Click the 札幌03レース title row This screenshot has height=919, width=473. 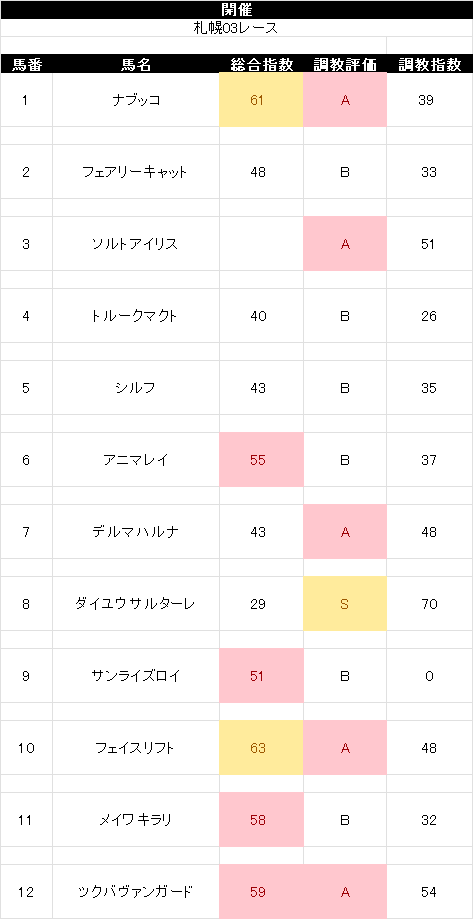(x=236, y=28)
